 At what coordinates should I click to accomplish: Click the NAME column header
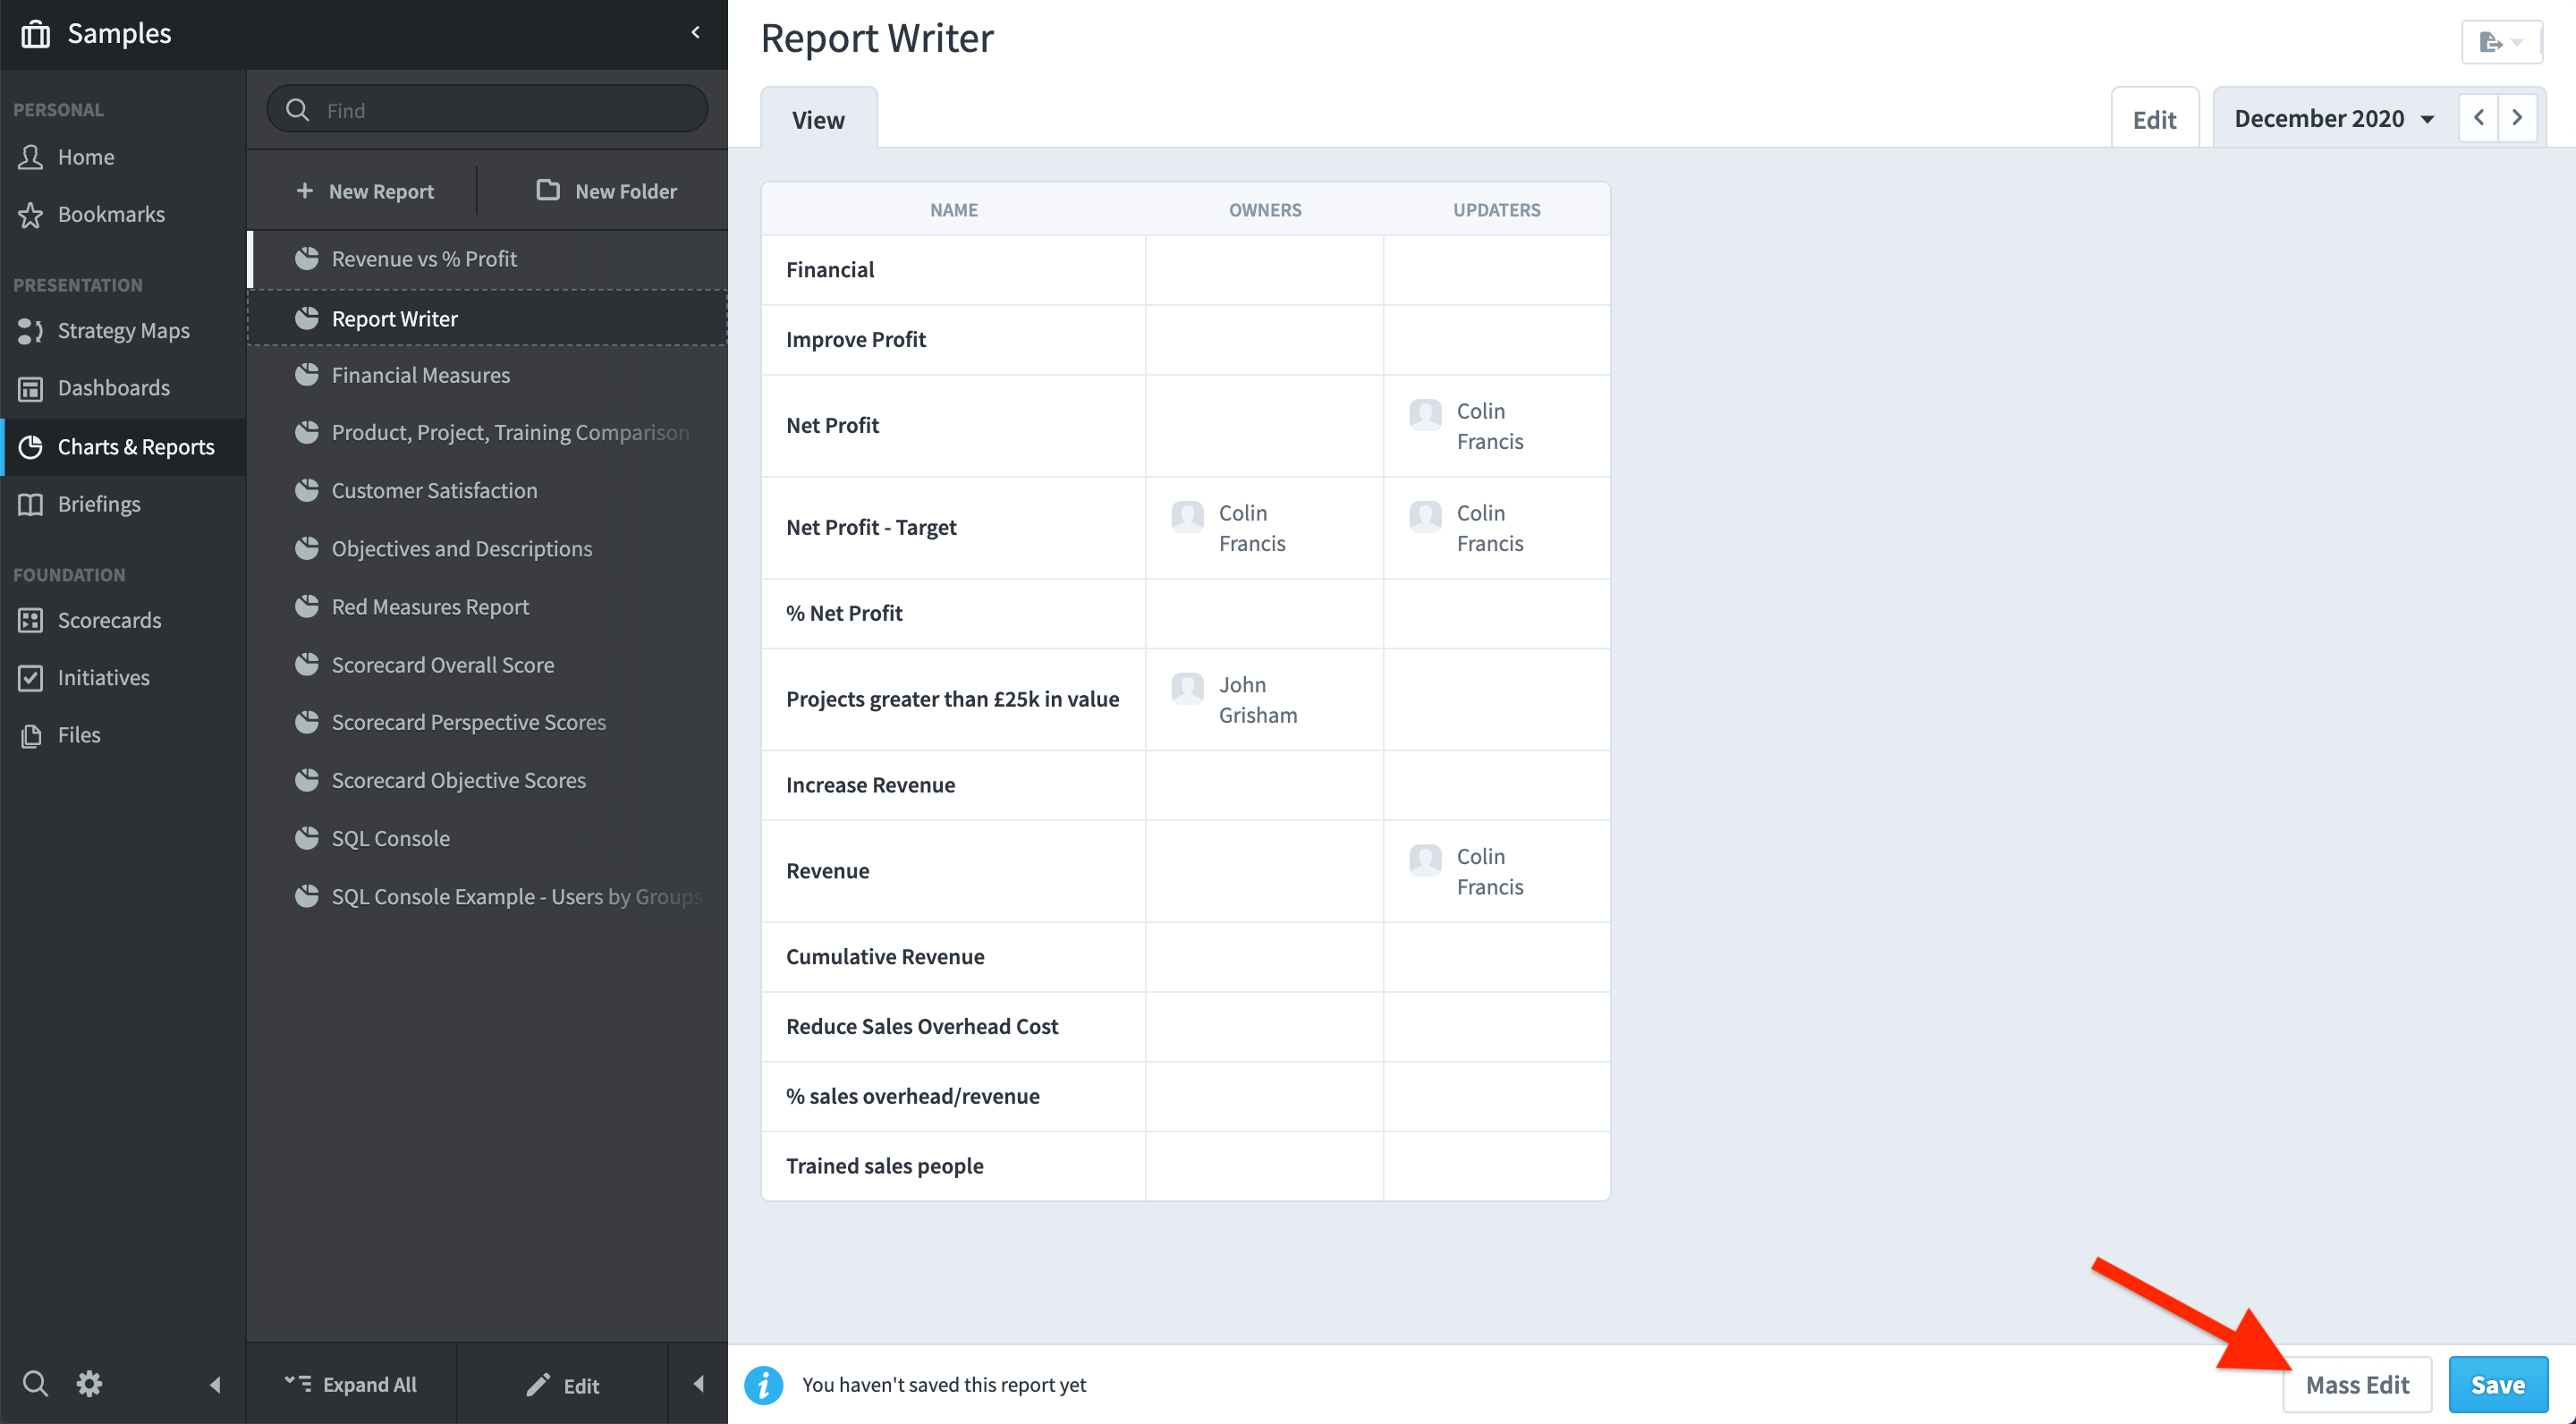[954, 210]
